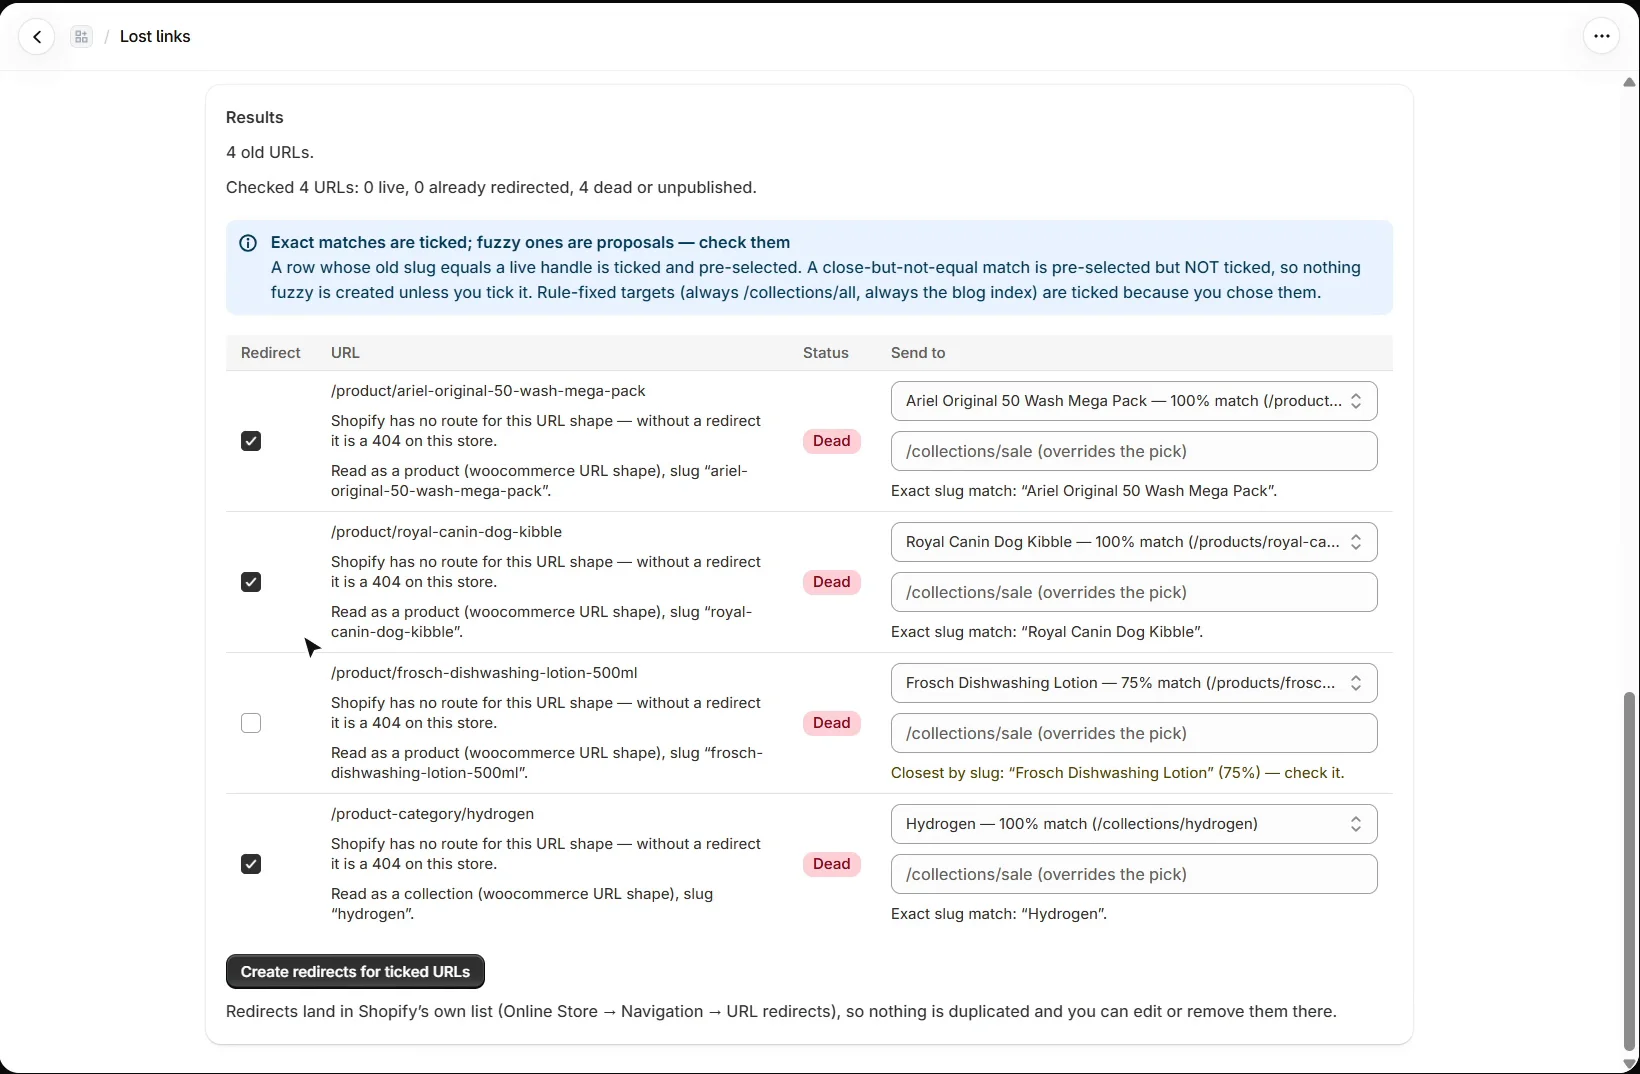
Task: Open the Hydrogen 100% match dropdown
Action: [1134, 824]
